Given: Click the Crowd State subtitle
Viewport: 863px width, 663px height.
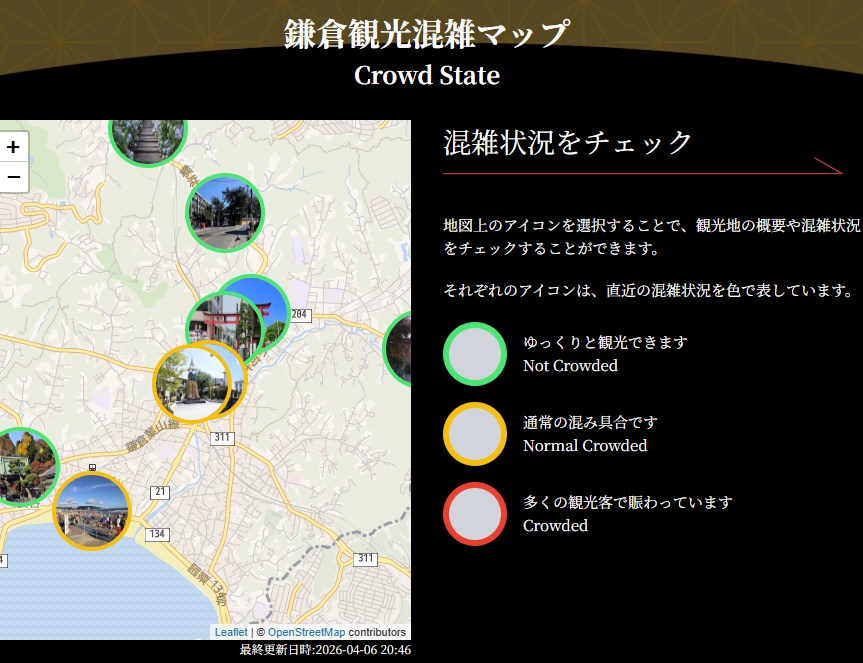Looking at the screenshot, I should 427,75.
